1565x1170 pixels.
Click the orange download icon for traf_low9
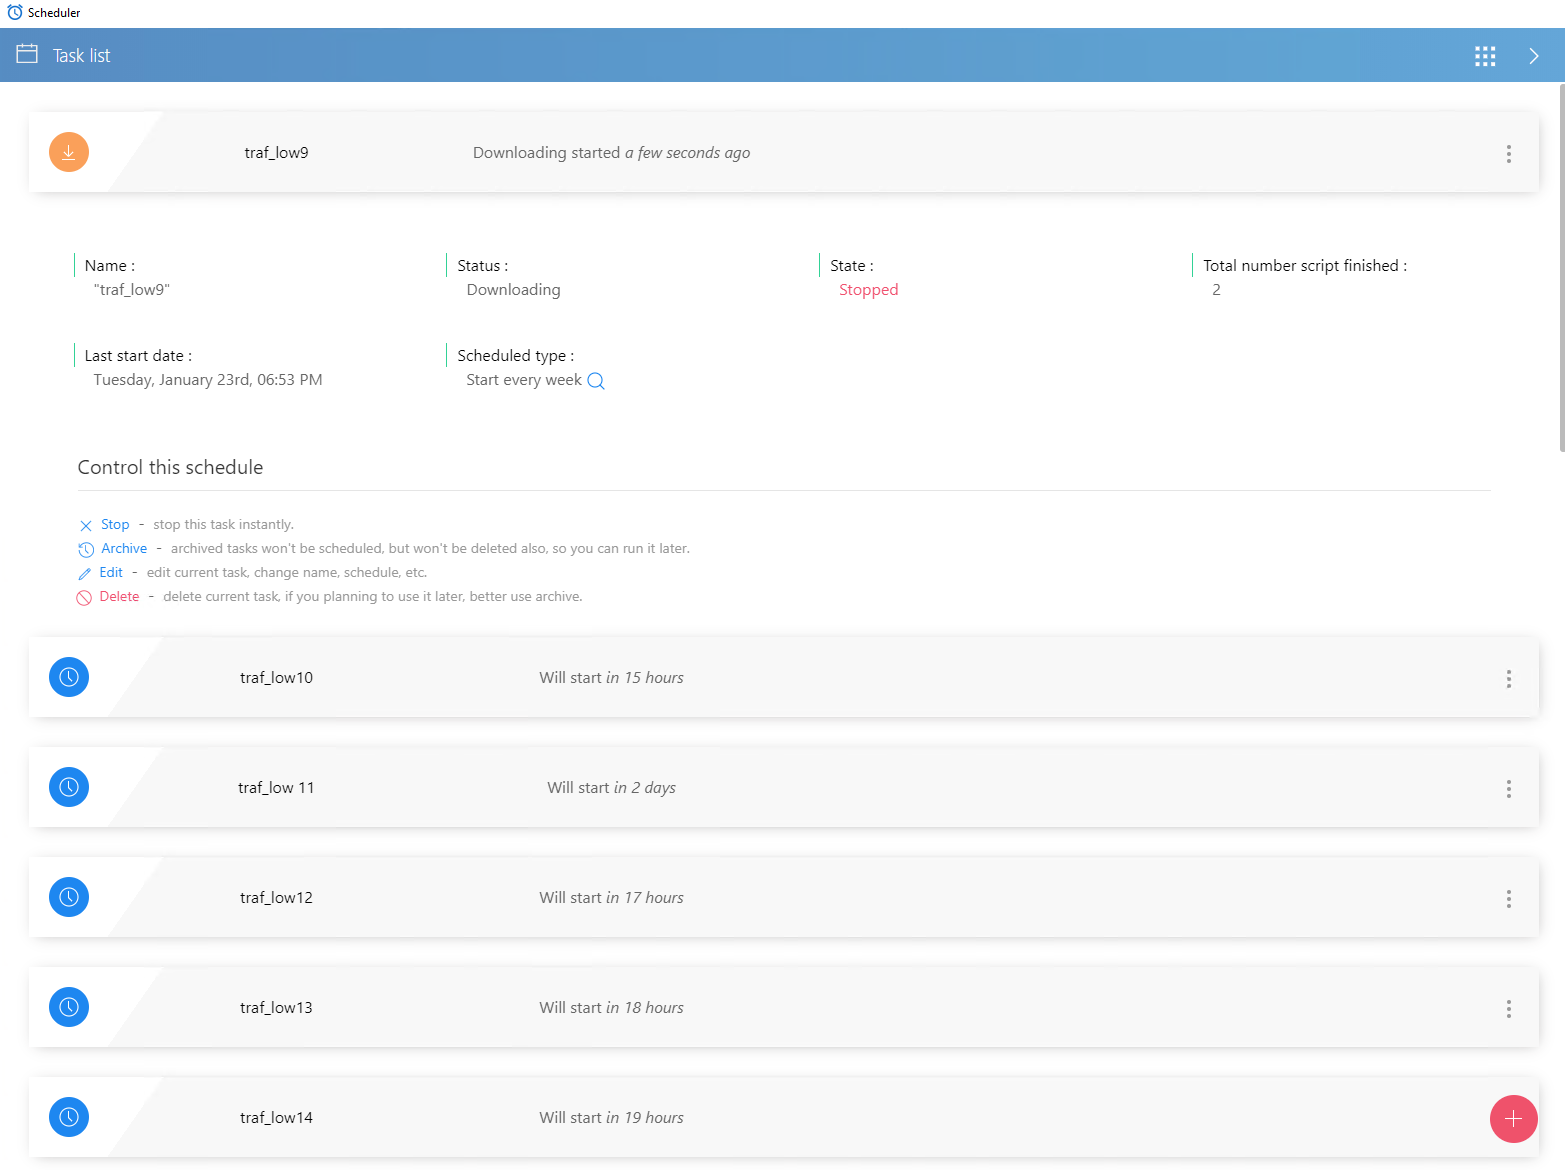(69, 152)
